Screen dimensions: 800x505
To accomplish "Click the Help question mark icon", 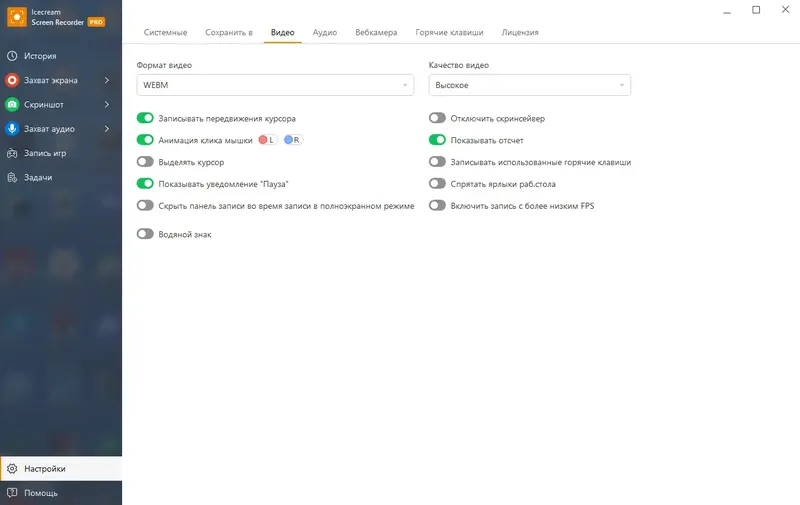I will coord(12,492).
